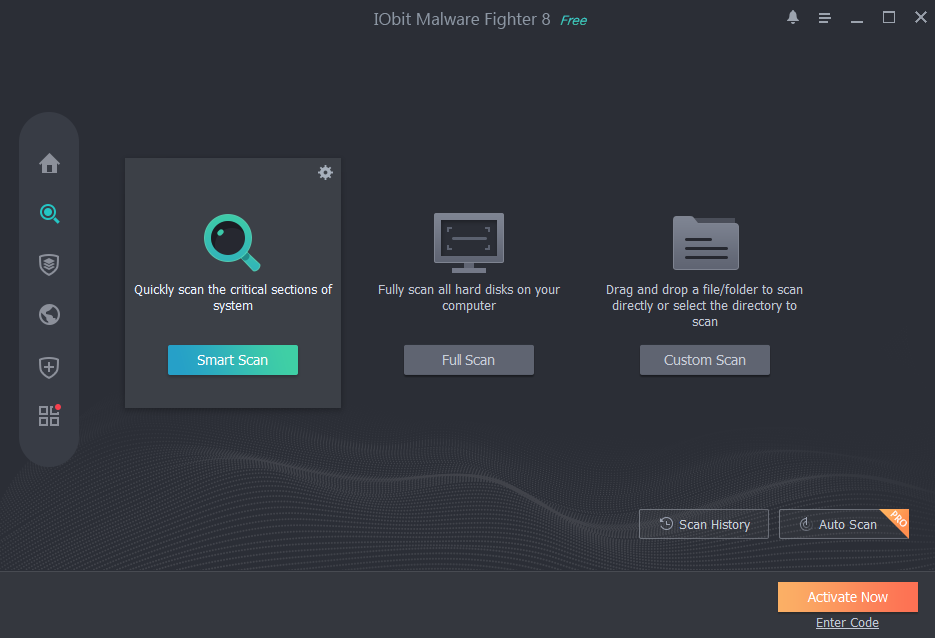
Task: Open the Protection shield section in sidebar
Action: tap(48, 264)
